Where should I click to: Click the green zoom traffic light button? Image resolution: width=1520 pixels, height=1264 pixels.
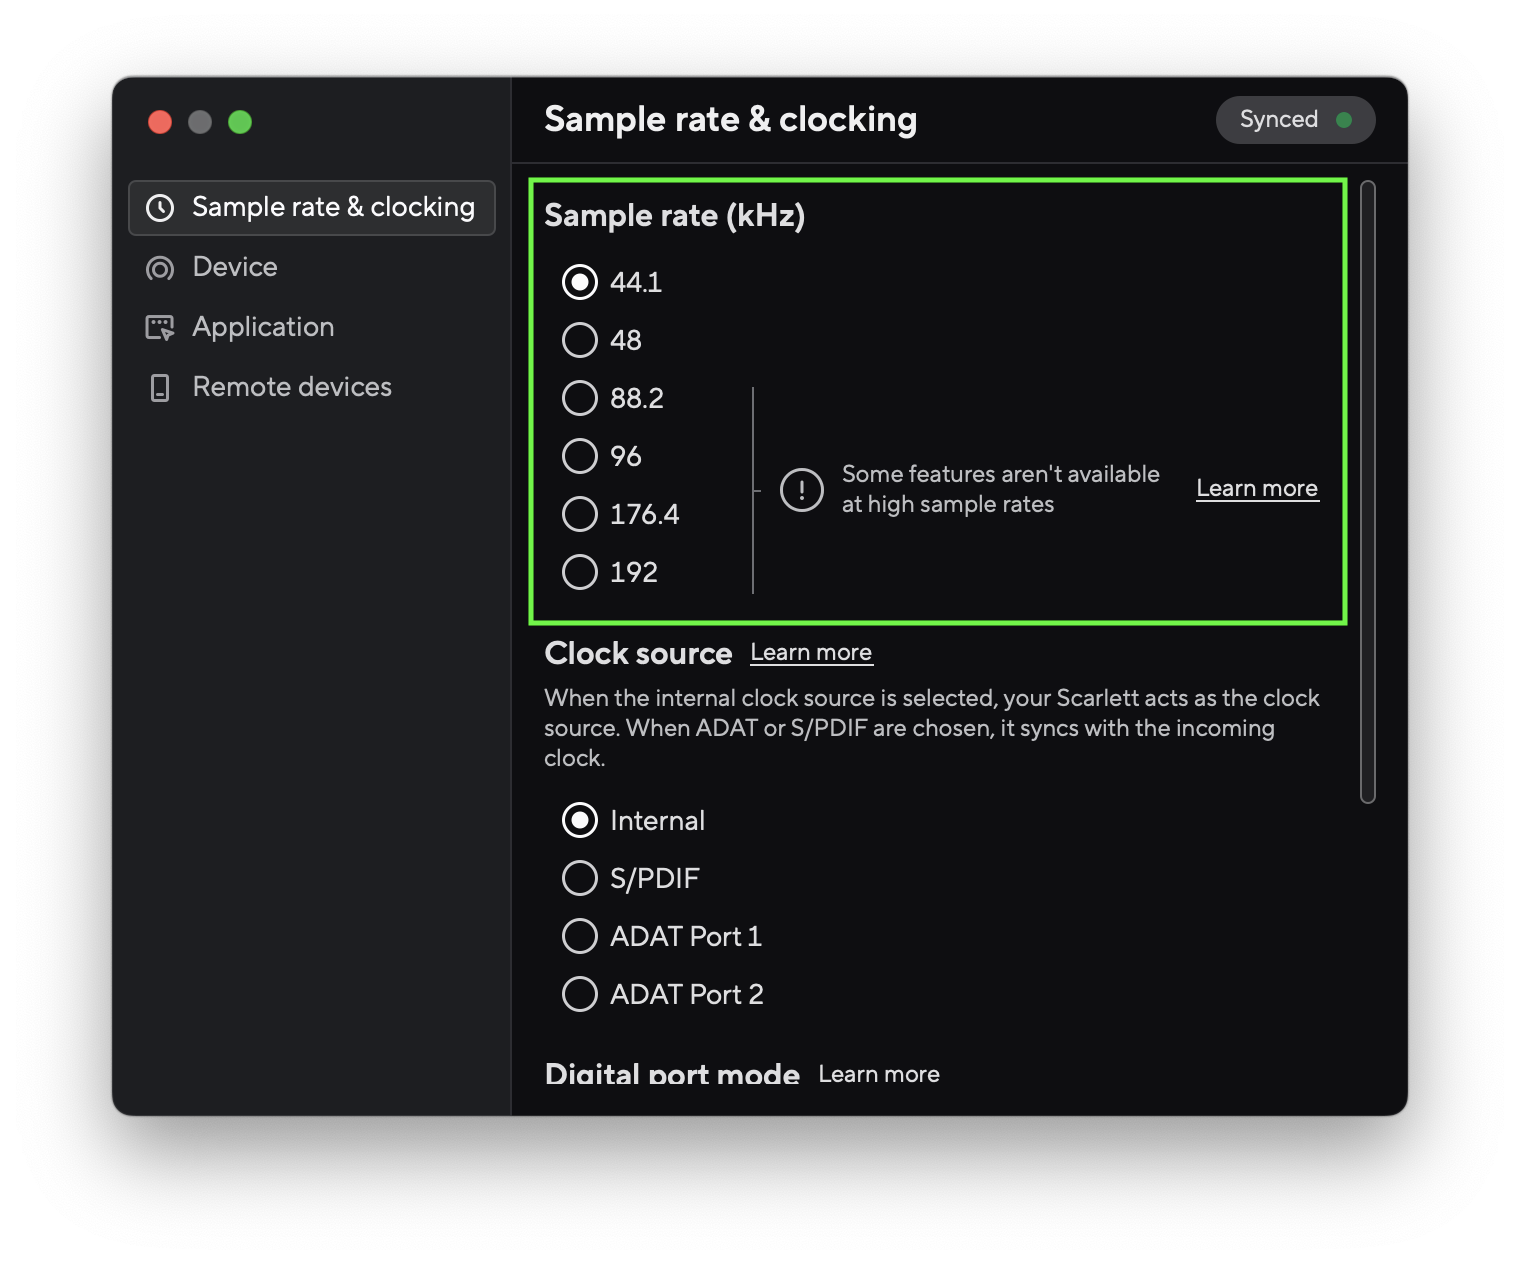tap(240, 121)
